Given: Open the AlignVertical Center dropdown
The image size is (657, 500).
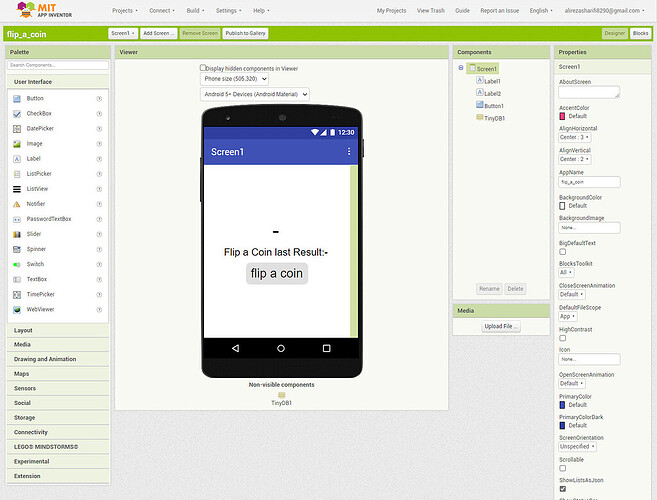Looking at the screenshot, I should (x=574, y=159).
